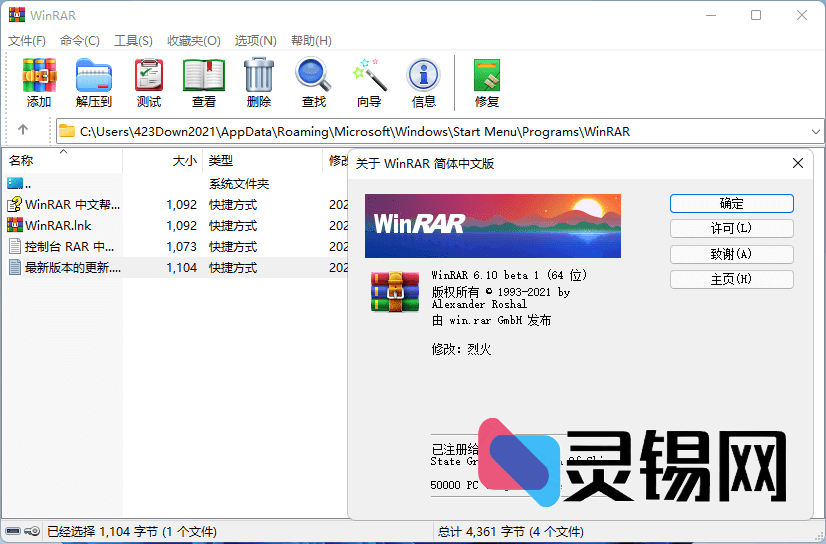Image resolution: width=826 pixels, height=544 pixels.
Task: Click WinRAR banner image in About dialog
Action: [x=493, y=225]
